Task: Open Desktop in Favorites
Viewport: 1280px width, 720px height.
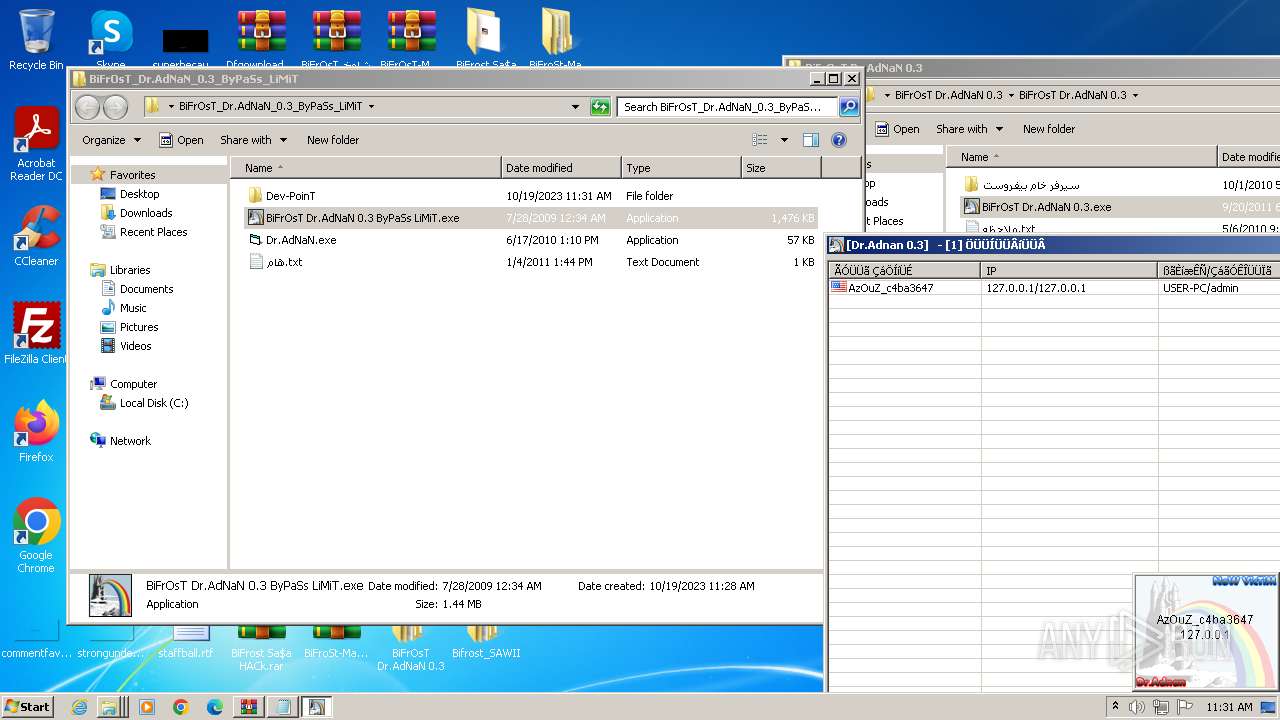Action: (139, 194)
